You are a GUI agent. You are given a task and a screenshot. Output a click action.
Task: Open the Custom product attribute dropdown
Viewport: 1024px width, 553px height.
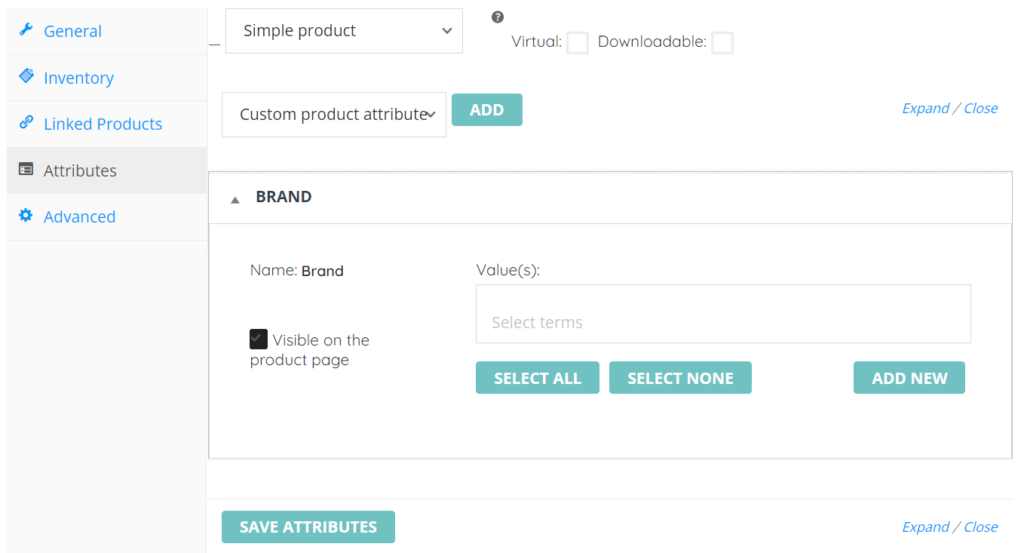(334, 115)
